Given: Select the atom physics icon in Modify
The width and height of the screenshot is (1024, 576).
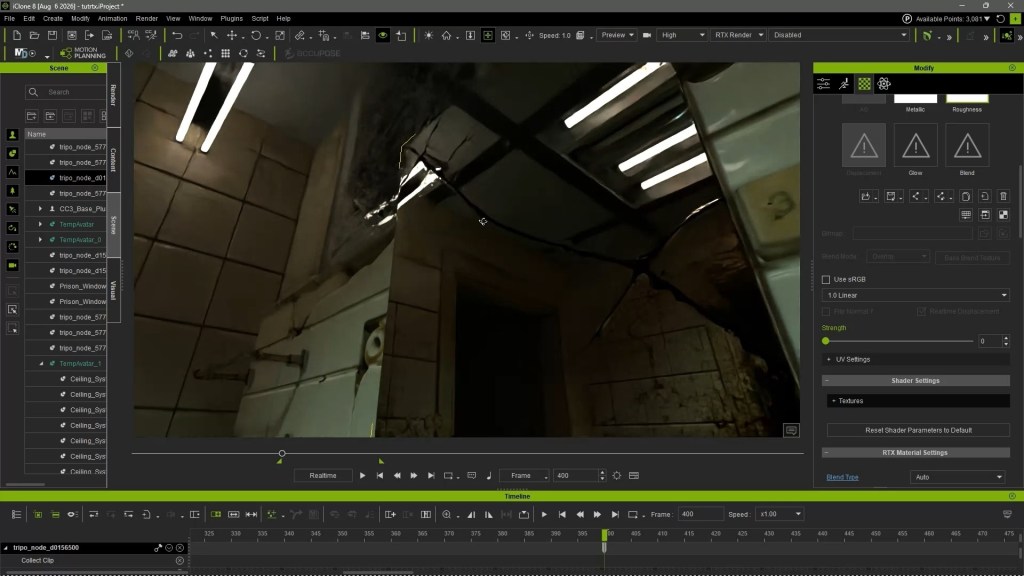Looking at the screenshot, I should (x=884, y=84).
